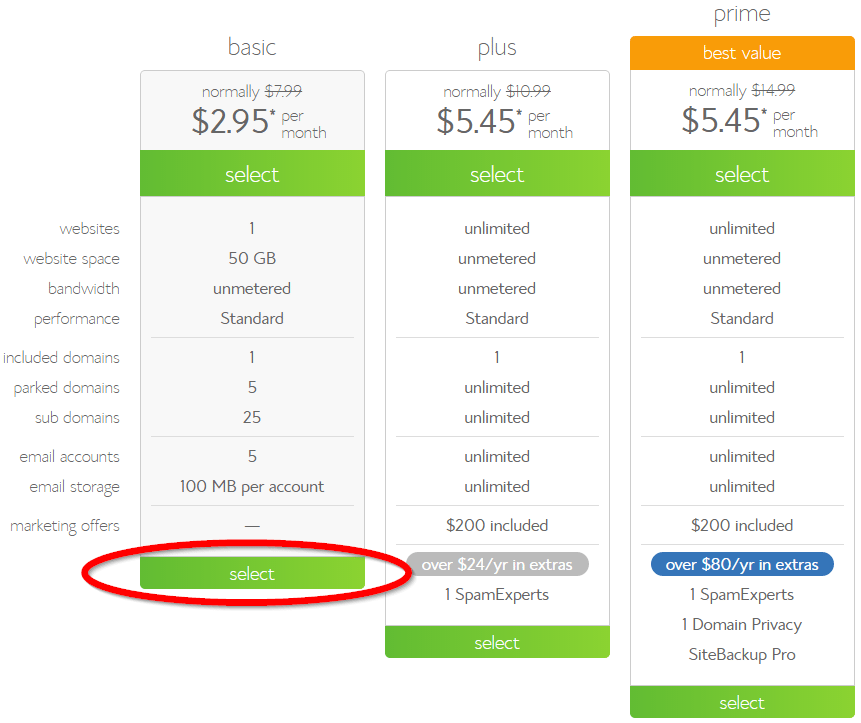The width and height of the screenshot is (861, 723).
Task: Click the basic plan heading
Action: [252, 47]
